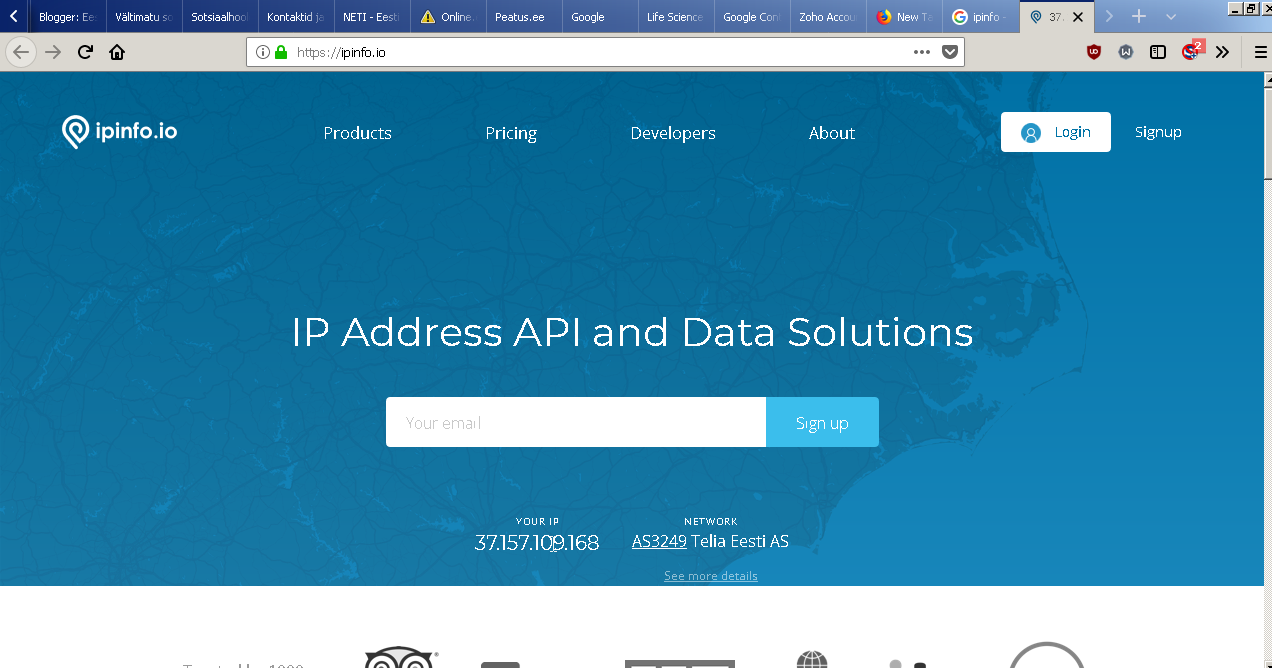Switch to the Kontaktid tab
The height and width of the screenshot is (668, 1272).
coord(295,17)
